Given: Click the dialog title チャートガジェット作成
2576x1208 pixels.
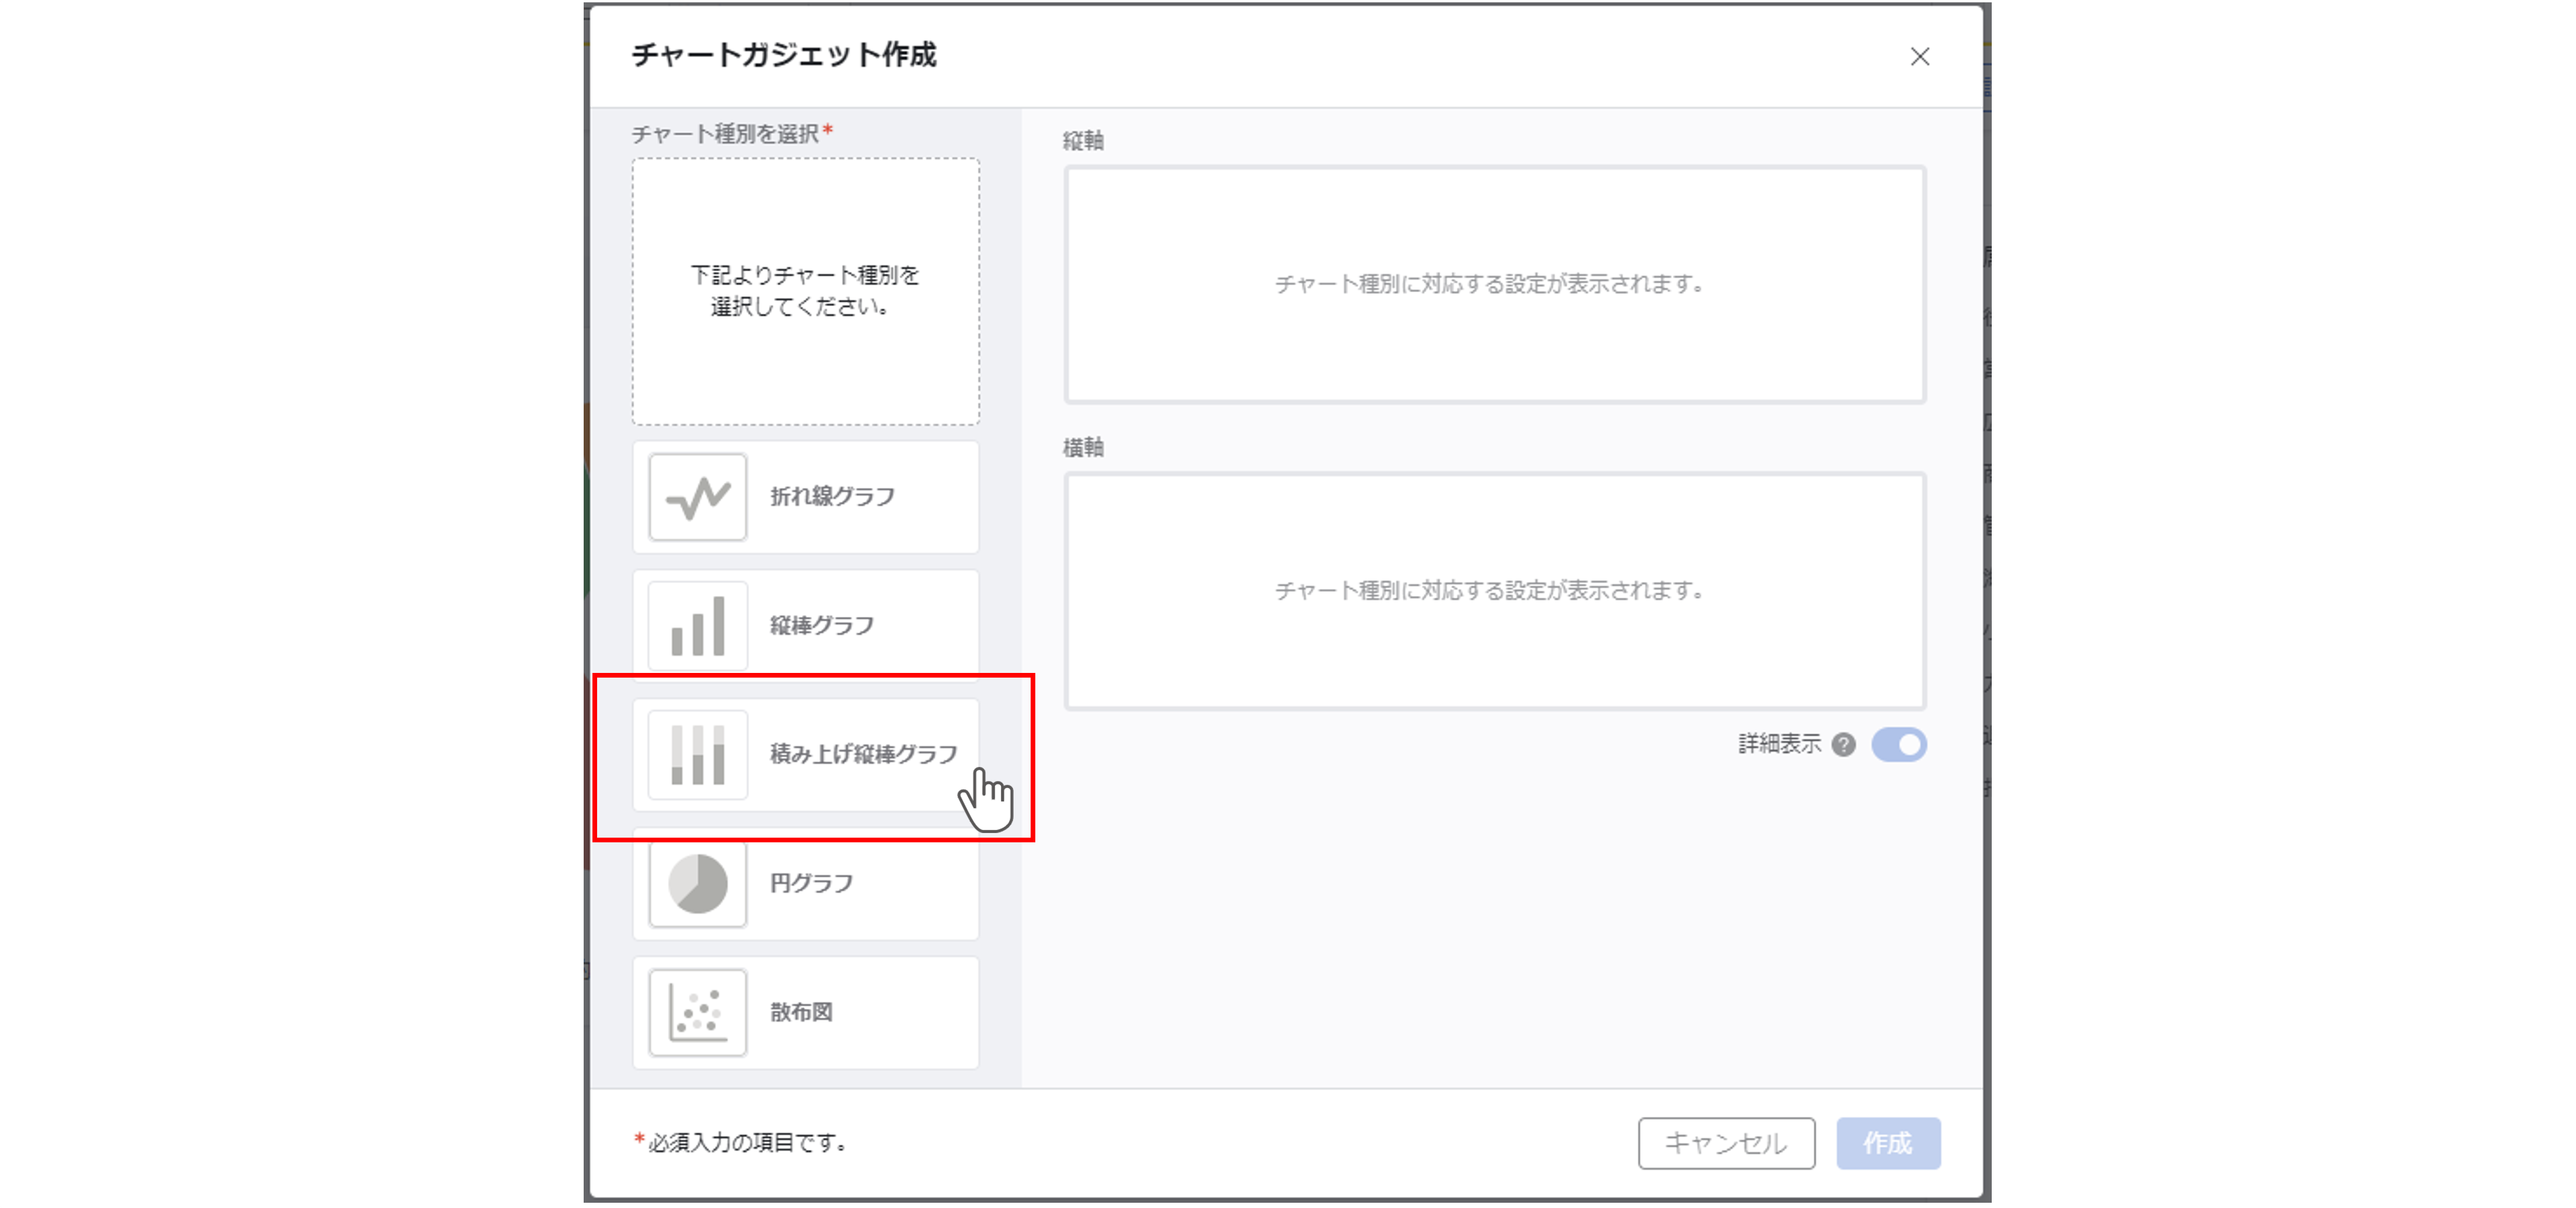Looking at the screenshot, I should click(783, 55).
